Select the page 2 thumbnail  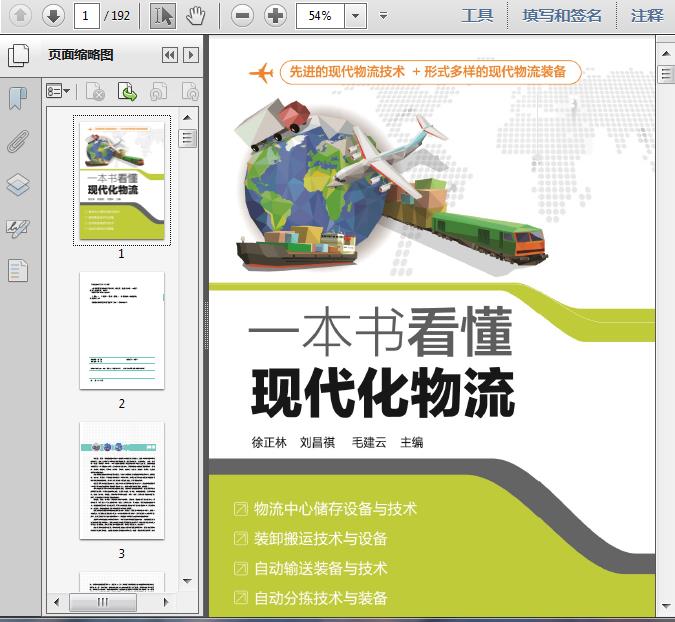(122, 331)
